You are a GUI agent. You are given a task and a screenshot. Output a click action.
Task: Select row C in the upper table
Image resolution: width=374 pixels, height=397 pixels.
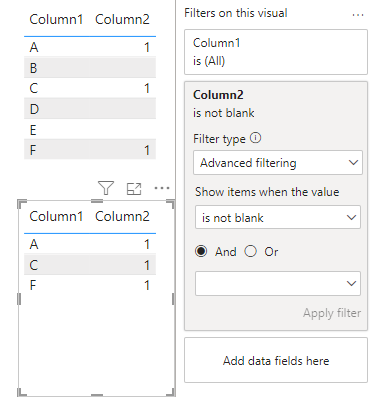(90, 88)
